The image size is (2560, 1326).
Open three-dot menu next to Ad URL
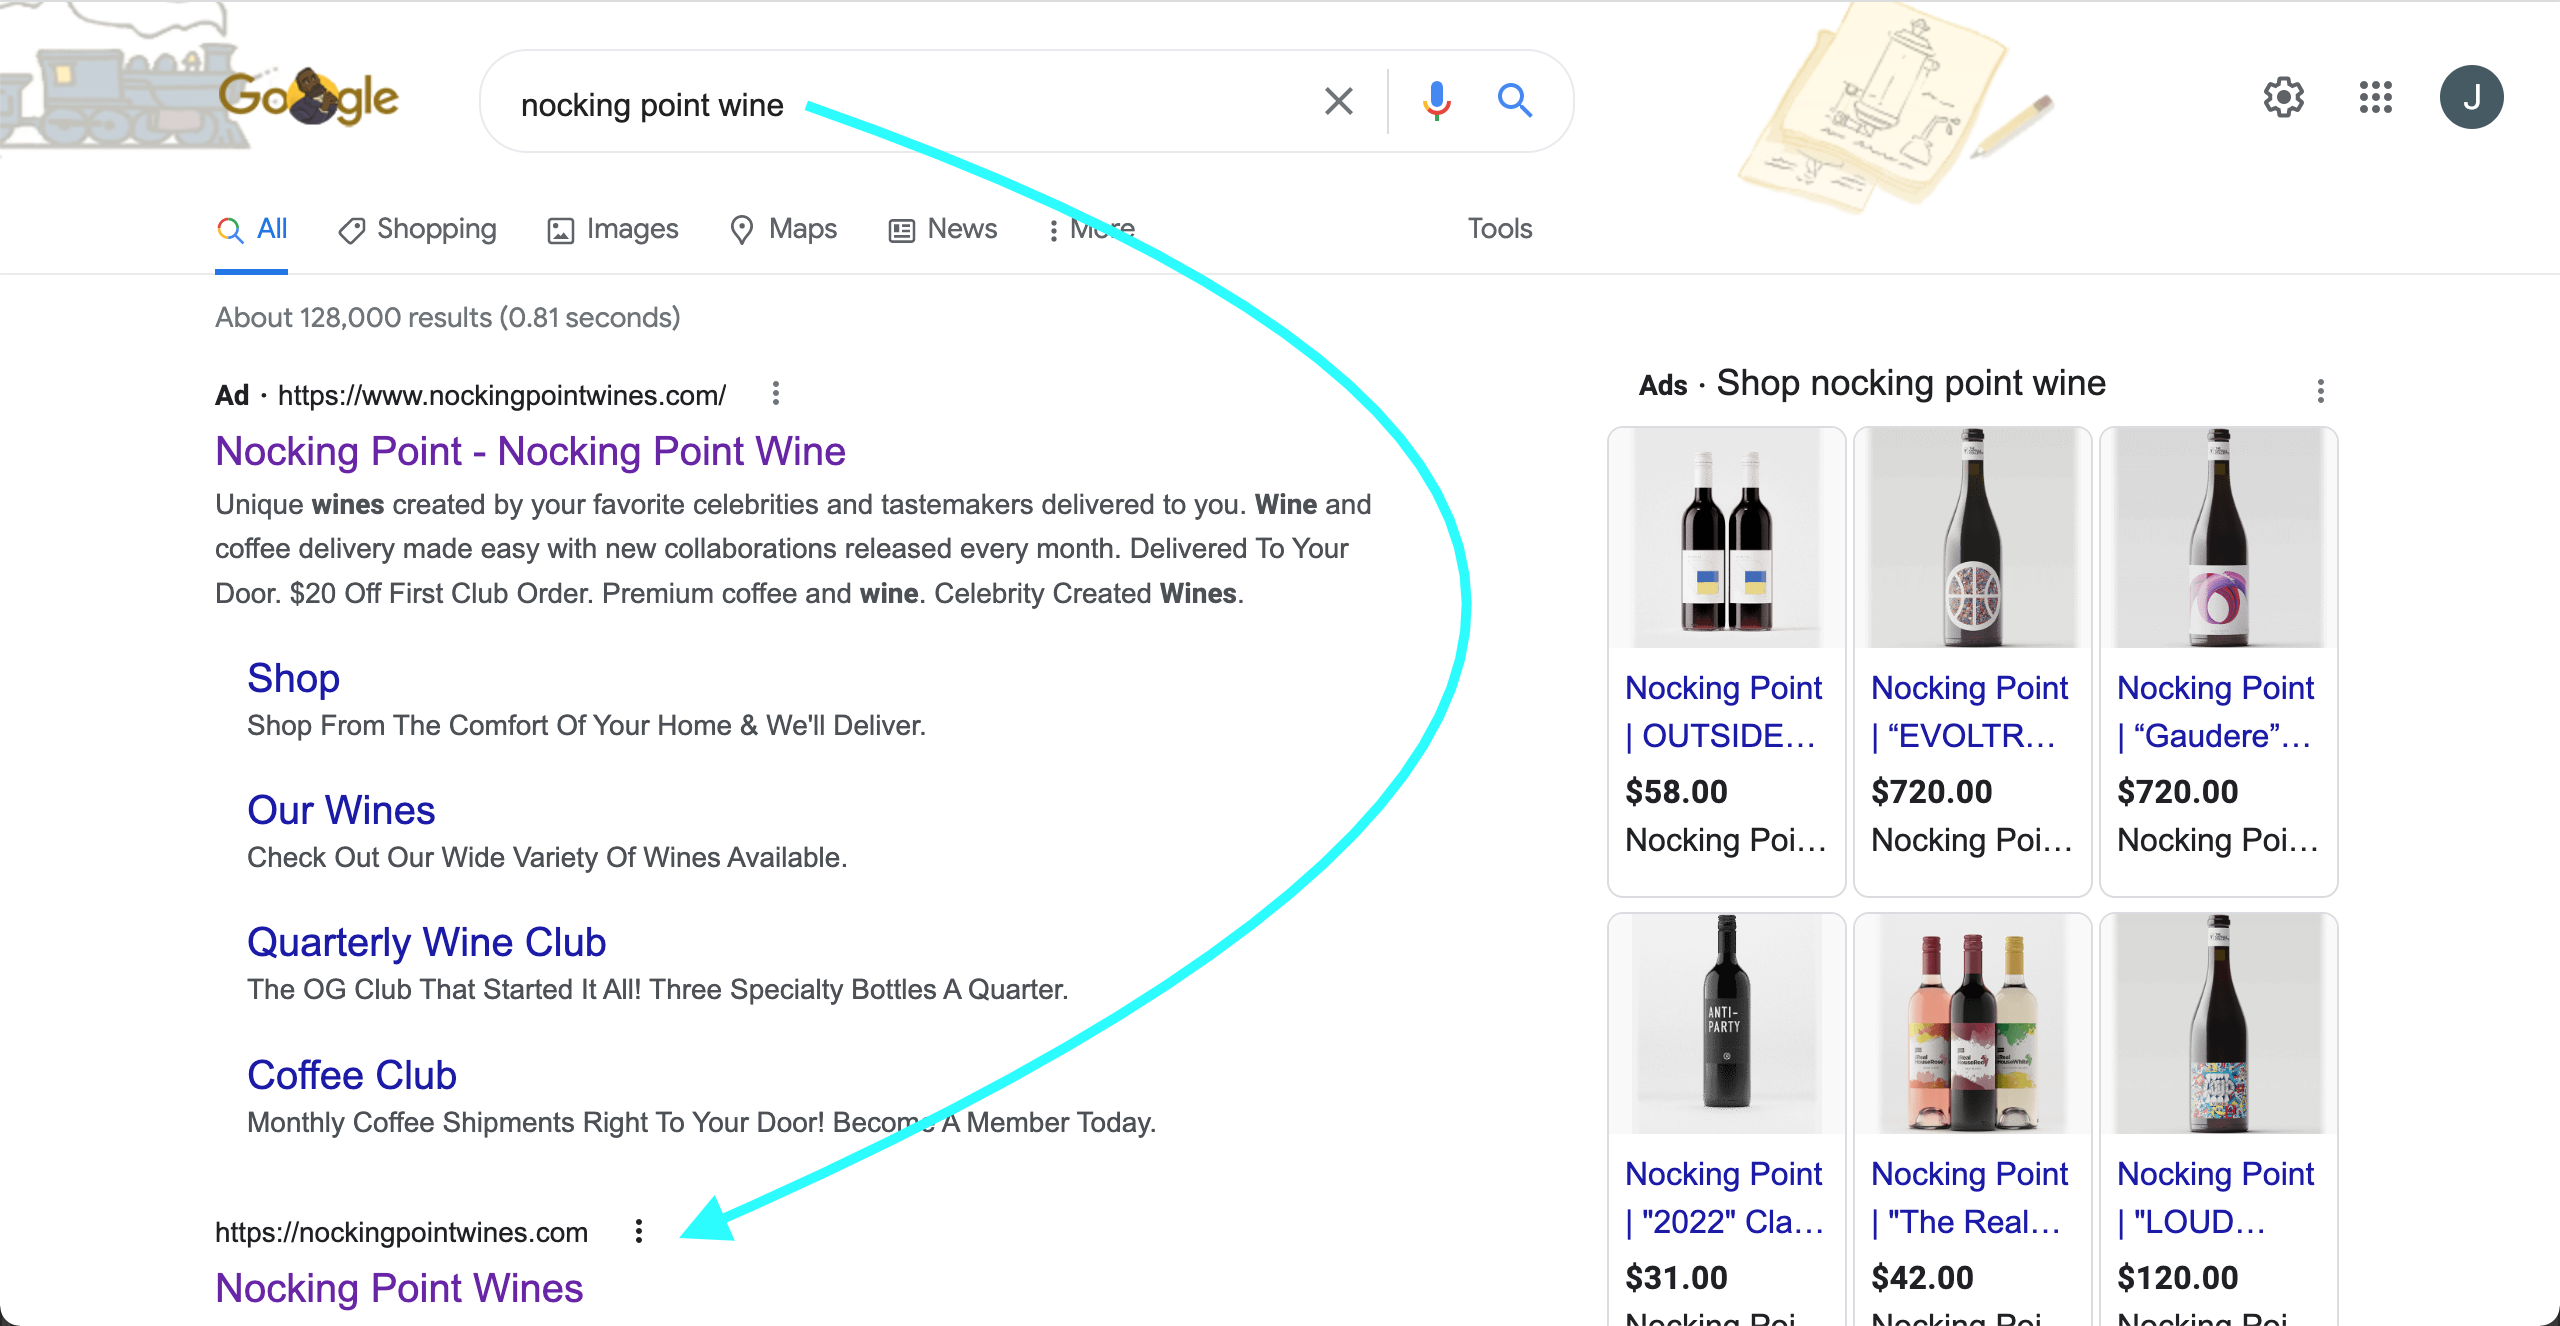(775, 394)
